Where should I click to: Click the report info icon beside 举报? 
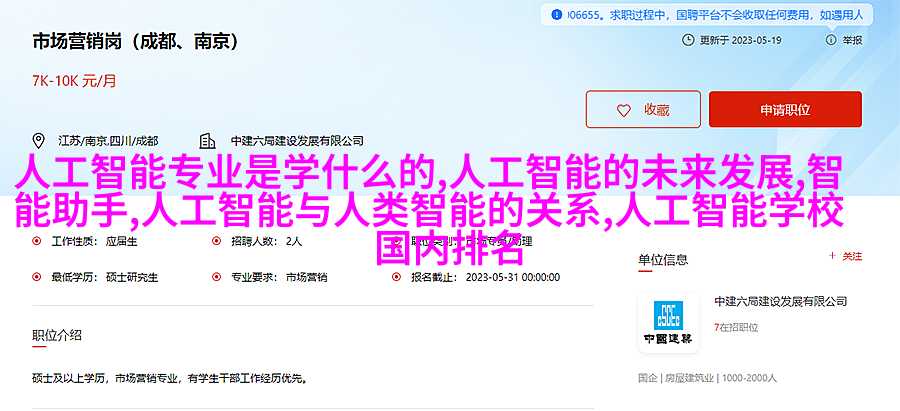[x=831, y=40]
